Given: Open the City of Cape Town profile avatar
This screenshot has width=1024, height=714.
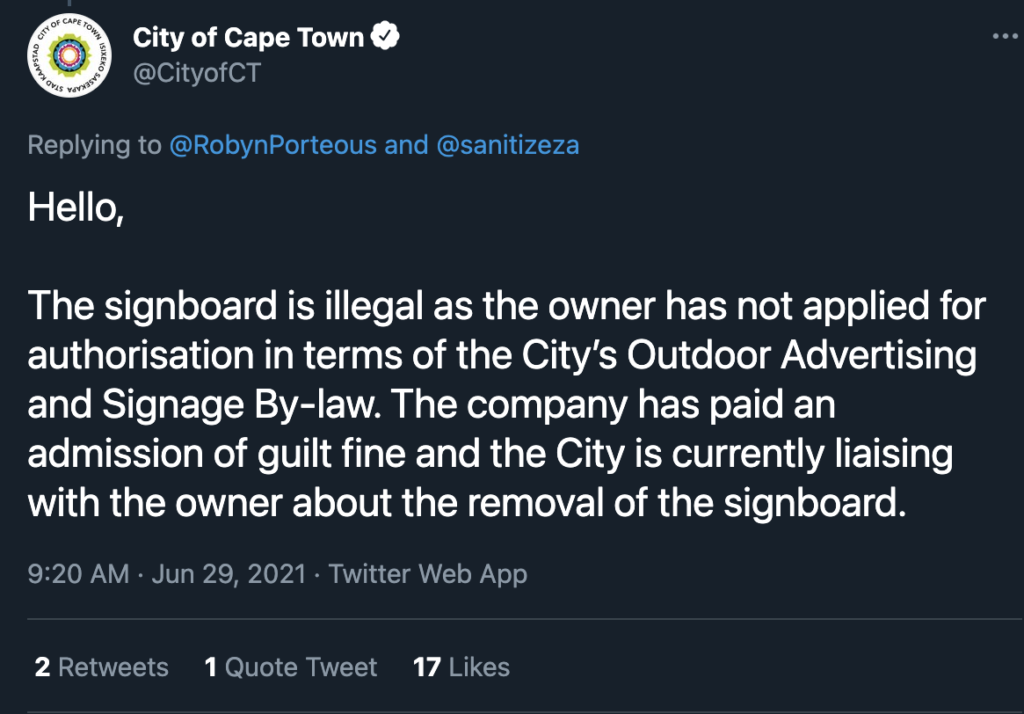Looking at the screenshot, I should click(69, 56).
